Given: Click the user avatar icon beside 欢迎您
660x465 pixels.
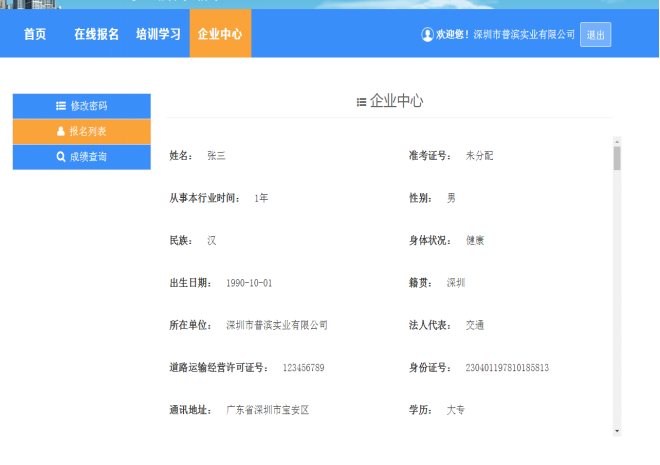Looking at the screenshot, I should click(x=427, y=35).
